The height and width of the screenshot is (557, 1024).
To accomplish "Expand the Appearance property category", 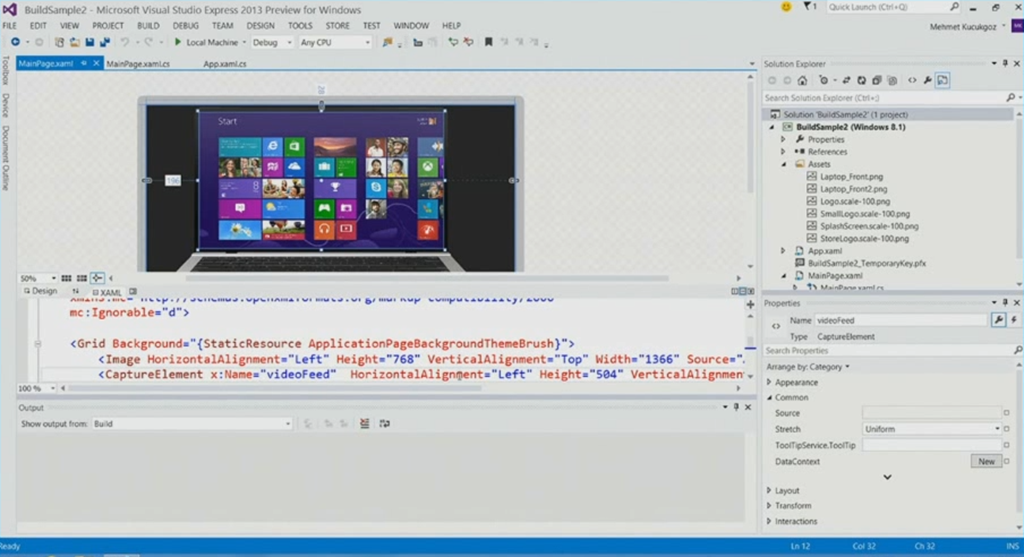I will pyautogui.click(x=769, y=383).
